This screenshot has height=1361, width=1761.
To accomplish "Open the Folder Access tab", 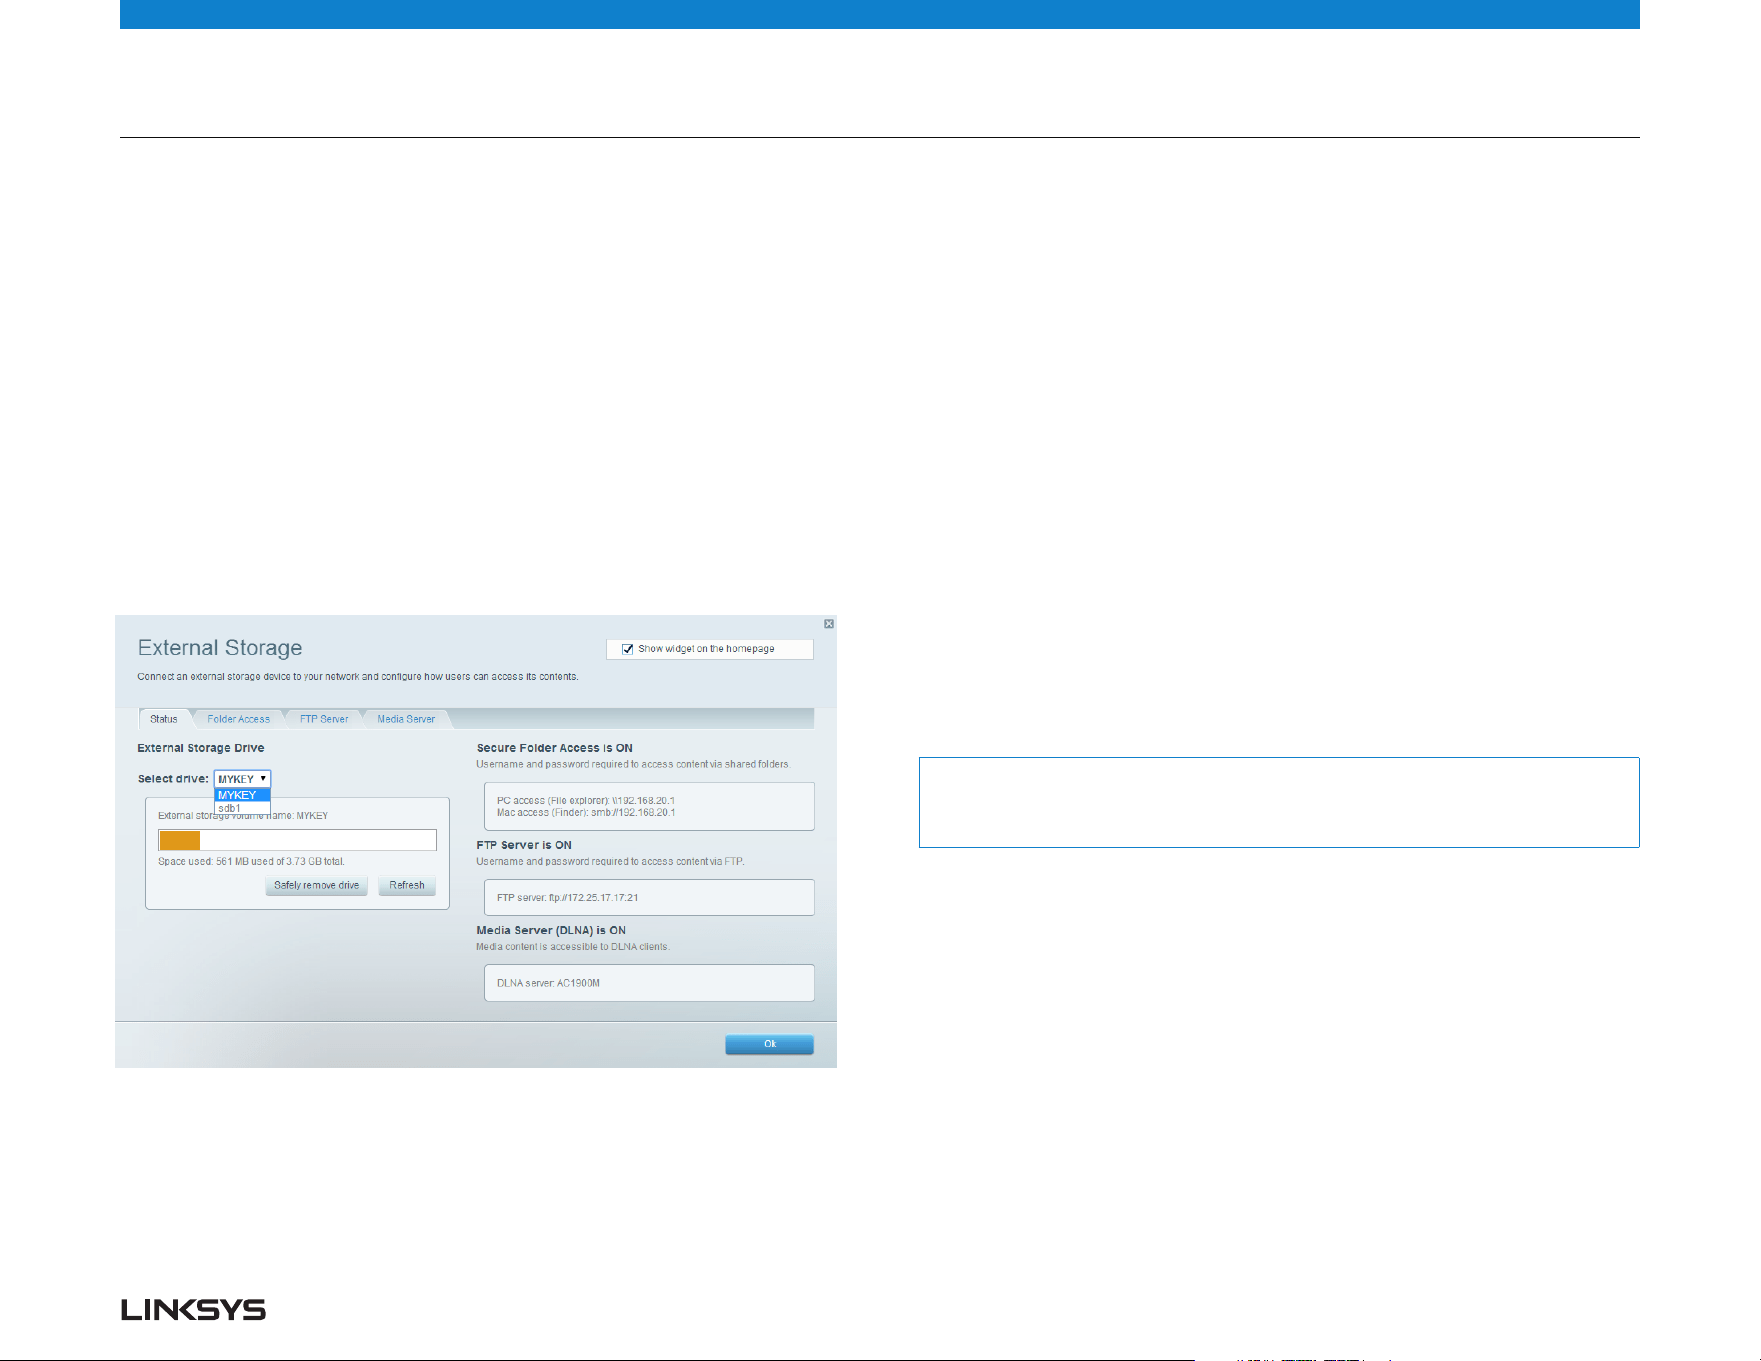I will tap(238, 719).
